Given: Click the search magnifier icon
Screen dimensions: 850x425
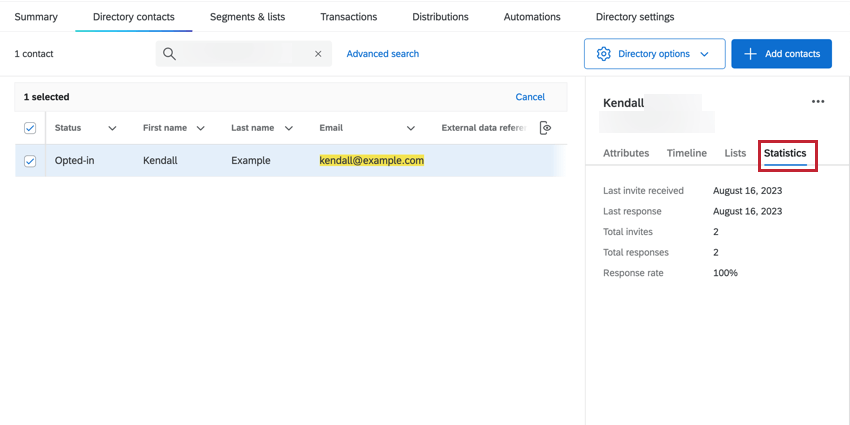Looking at the screenshot, I should click(170, 54).
